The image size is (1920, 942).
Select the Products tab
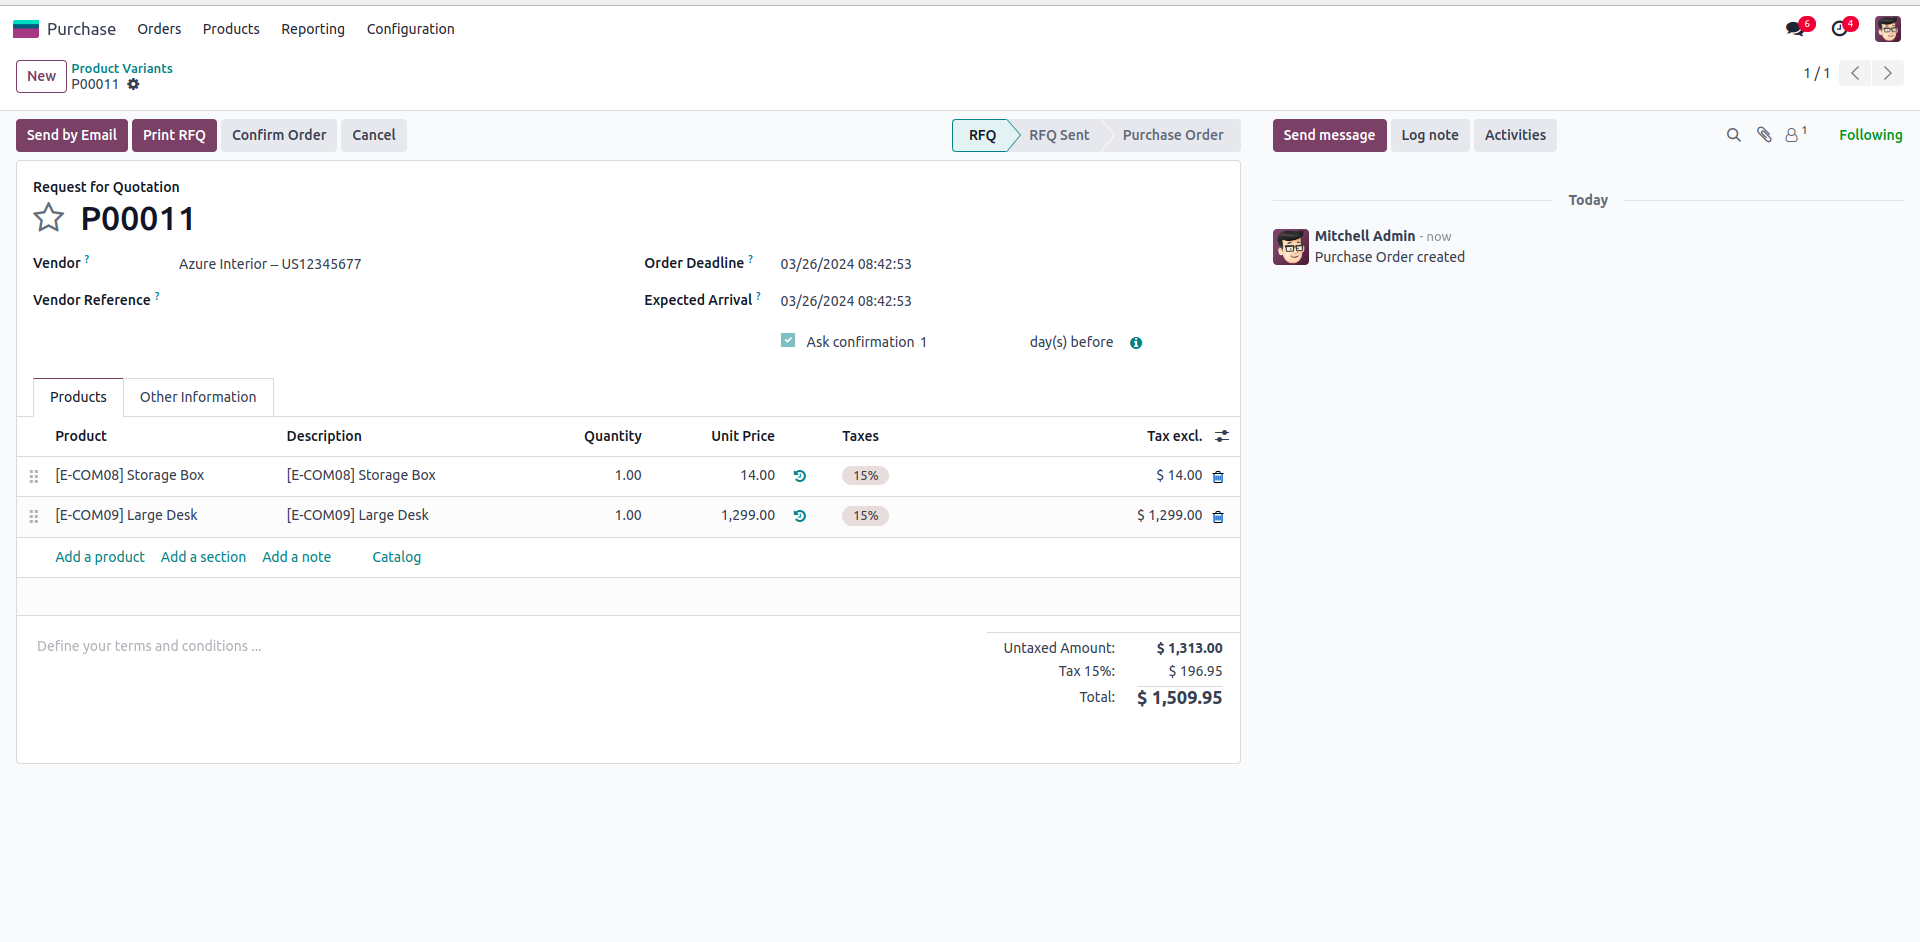click(78, 397)
